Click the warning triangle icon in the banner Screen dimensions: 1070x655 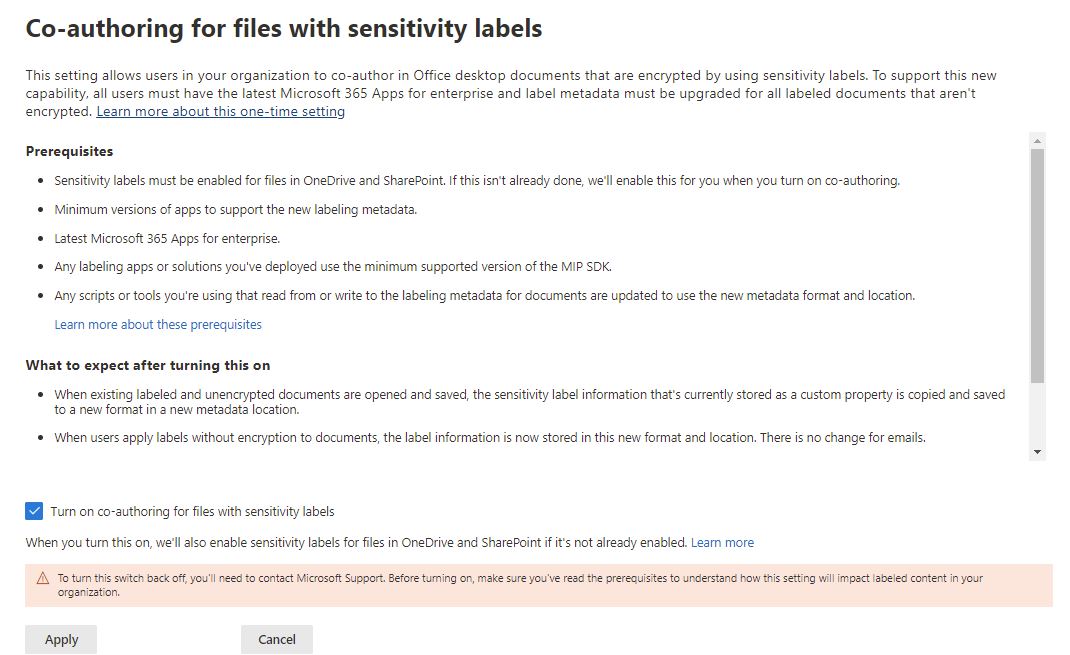[42, 578]
